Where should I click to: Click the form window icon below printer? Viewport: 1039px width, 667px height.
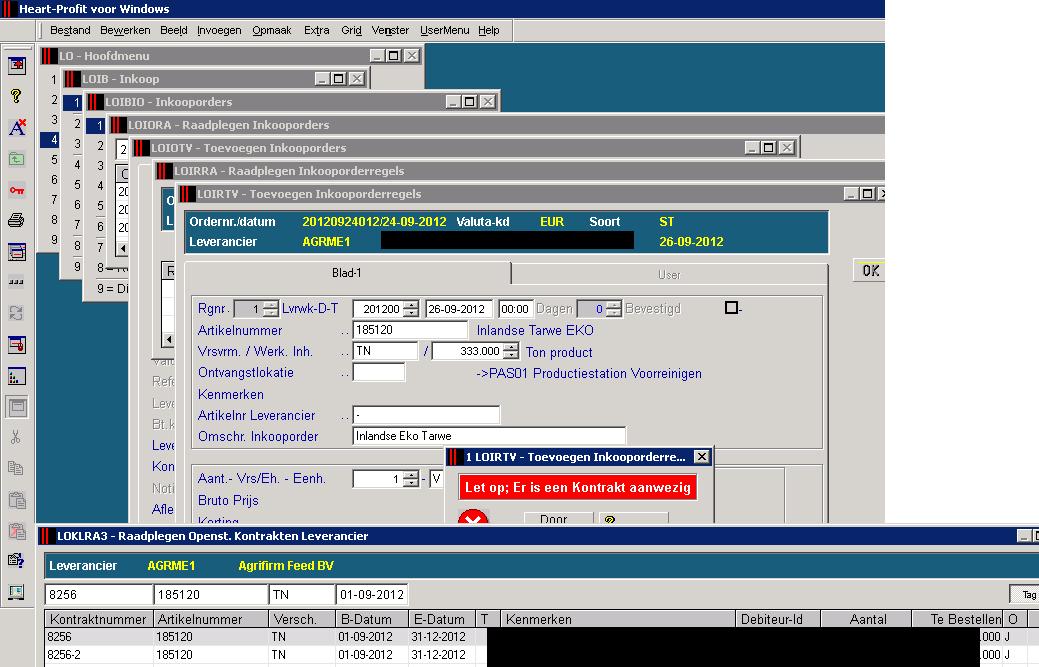click(x=17, y=251)
